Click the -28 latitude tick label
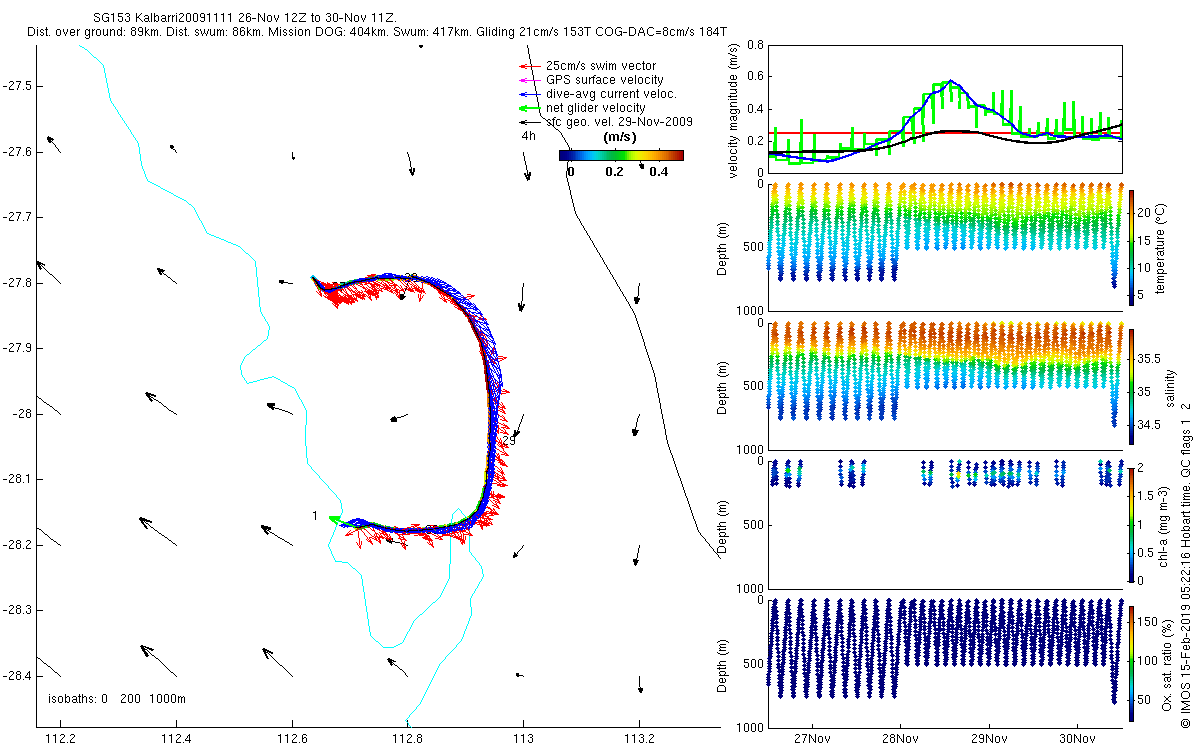 click(x=21, y=414)
